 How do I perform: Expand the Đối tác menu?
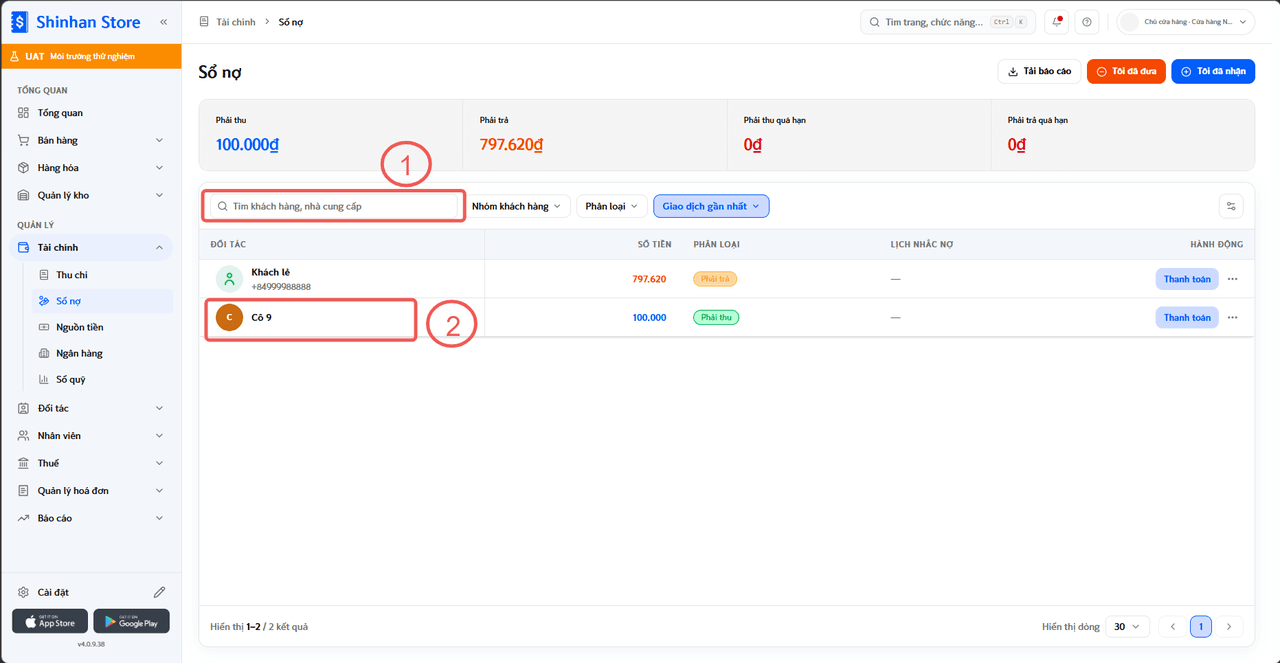[x=91, y=408]
